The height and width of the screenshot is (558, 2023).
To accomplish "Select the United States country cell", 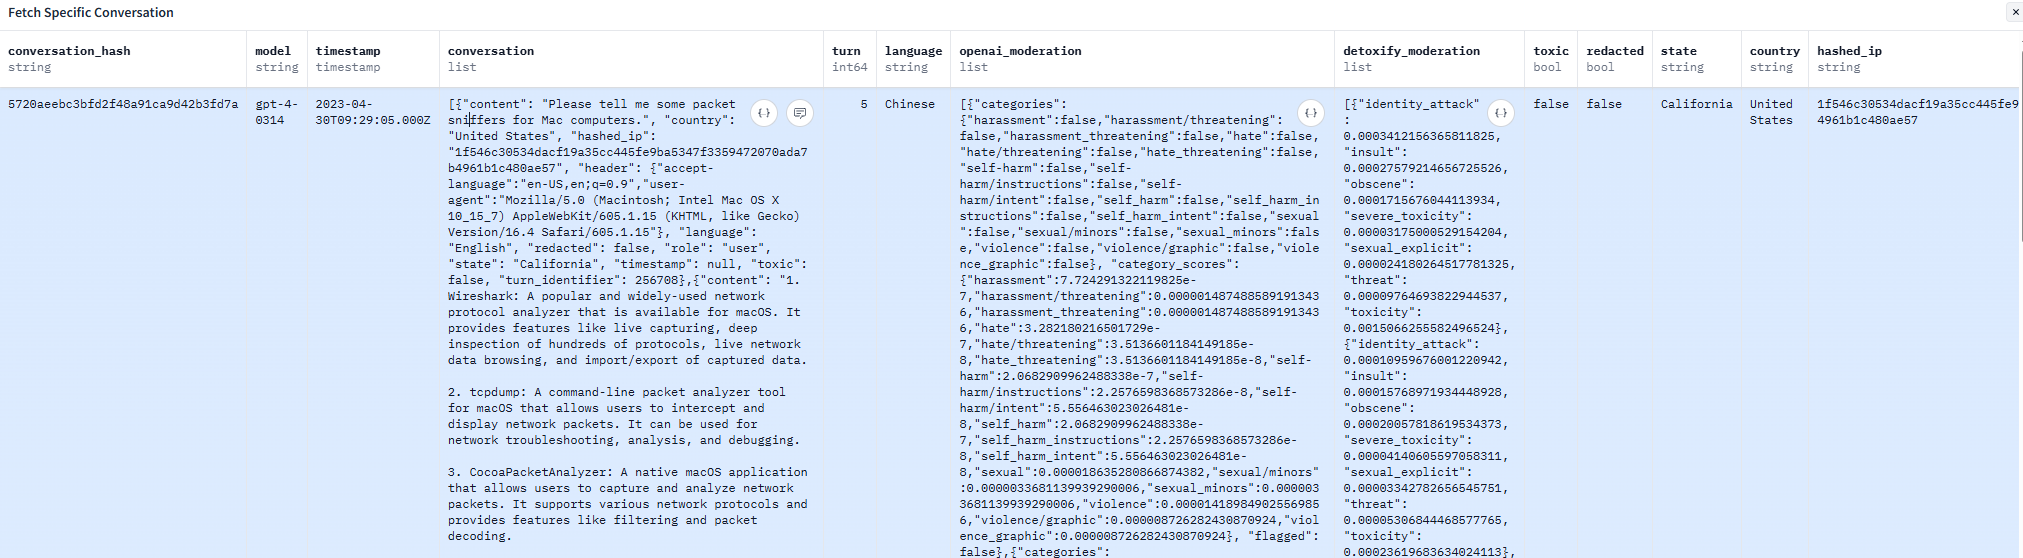I will [x=1771, y=112].
